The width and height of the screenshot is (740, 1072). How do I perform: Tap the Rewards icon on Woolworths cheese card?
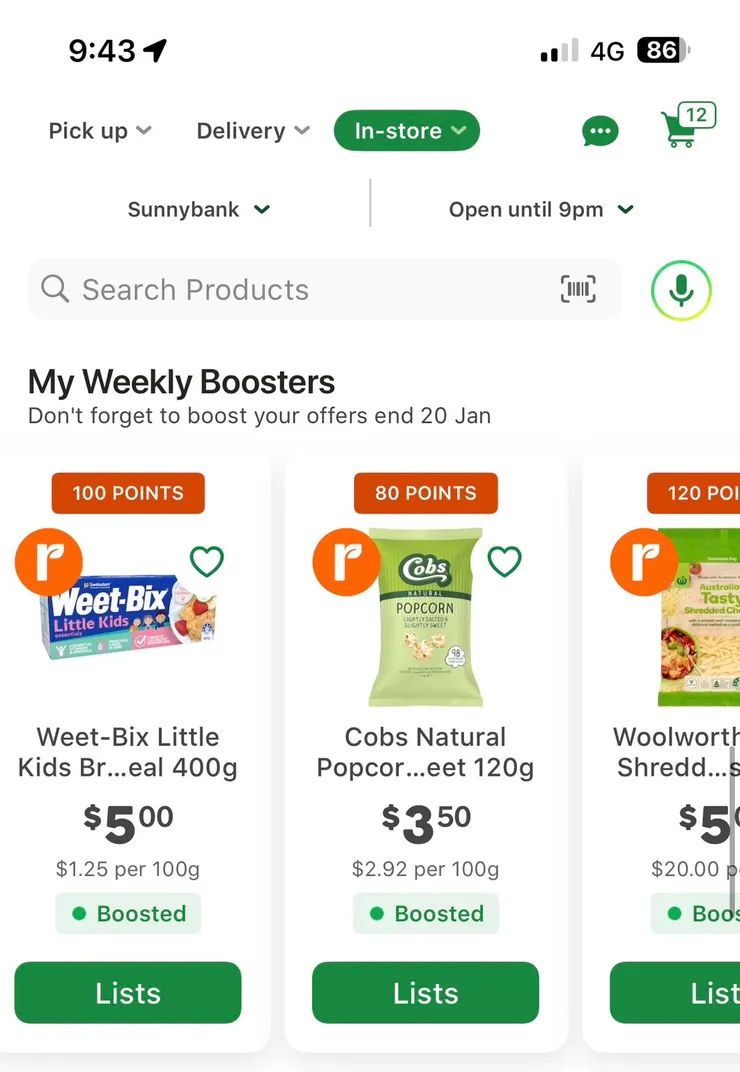[x=644, y=562]
